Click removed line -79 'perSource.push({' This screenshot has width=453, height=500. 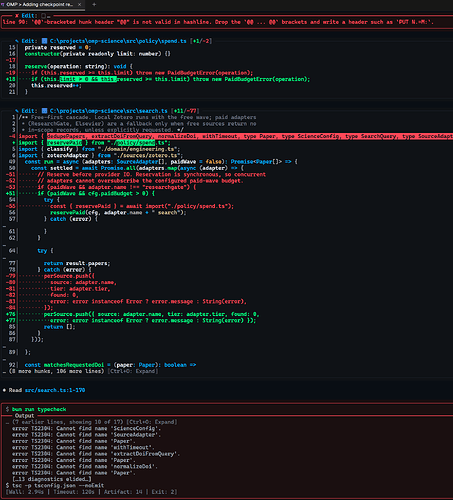50,276
